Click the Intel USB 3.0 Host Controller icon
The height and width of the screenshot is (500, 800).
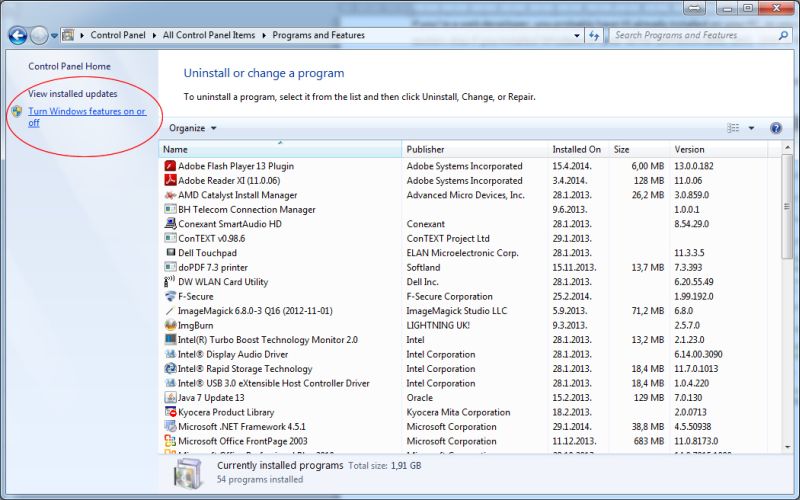170,383
